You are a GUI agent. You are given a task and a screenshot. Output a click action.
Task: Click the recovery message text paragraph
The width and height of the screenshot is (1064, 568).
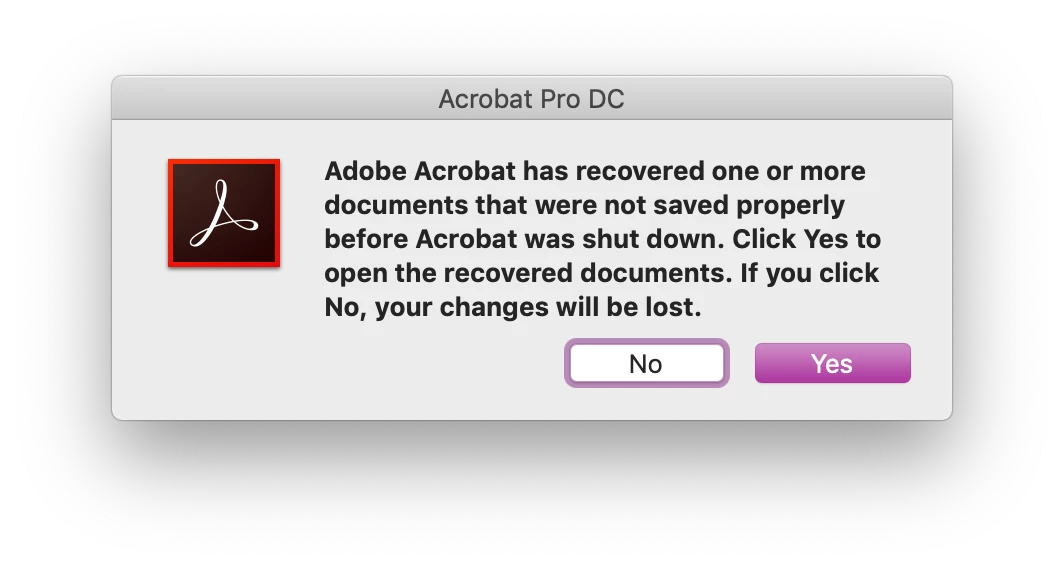(x=603, y=239)
